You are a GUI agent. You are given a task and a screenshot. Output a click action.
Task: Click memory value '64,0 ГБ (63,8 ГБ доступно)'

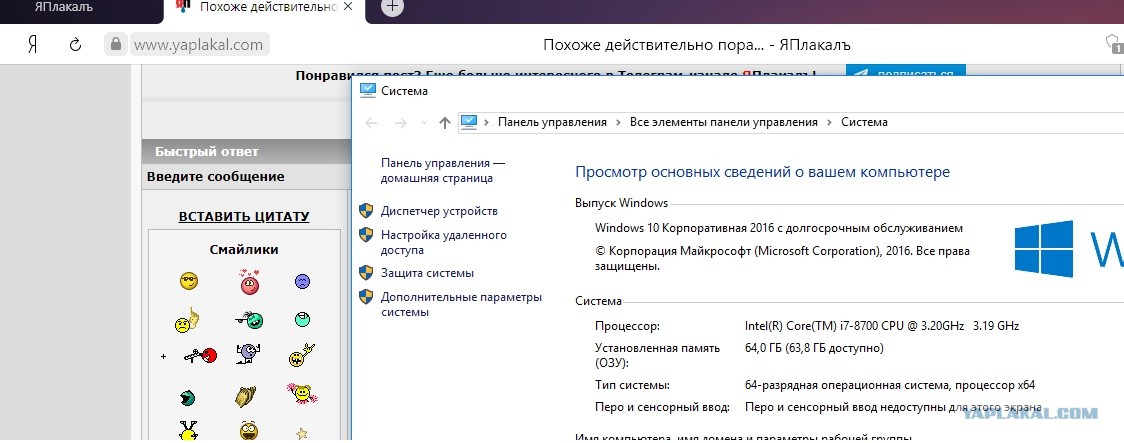click(814, 348)
